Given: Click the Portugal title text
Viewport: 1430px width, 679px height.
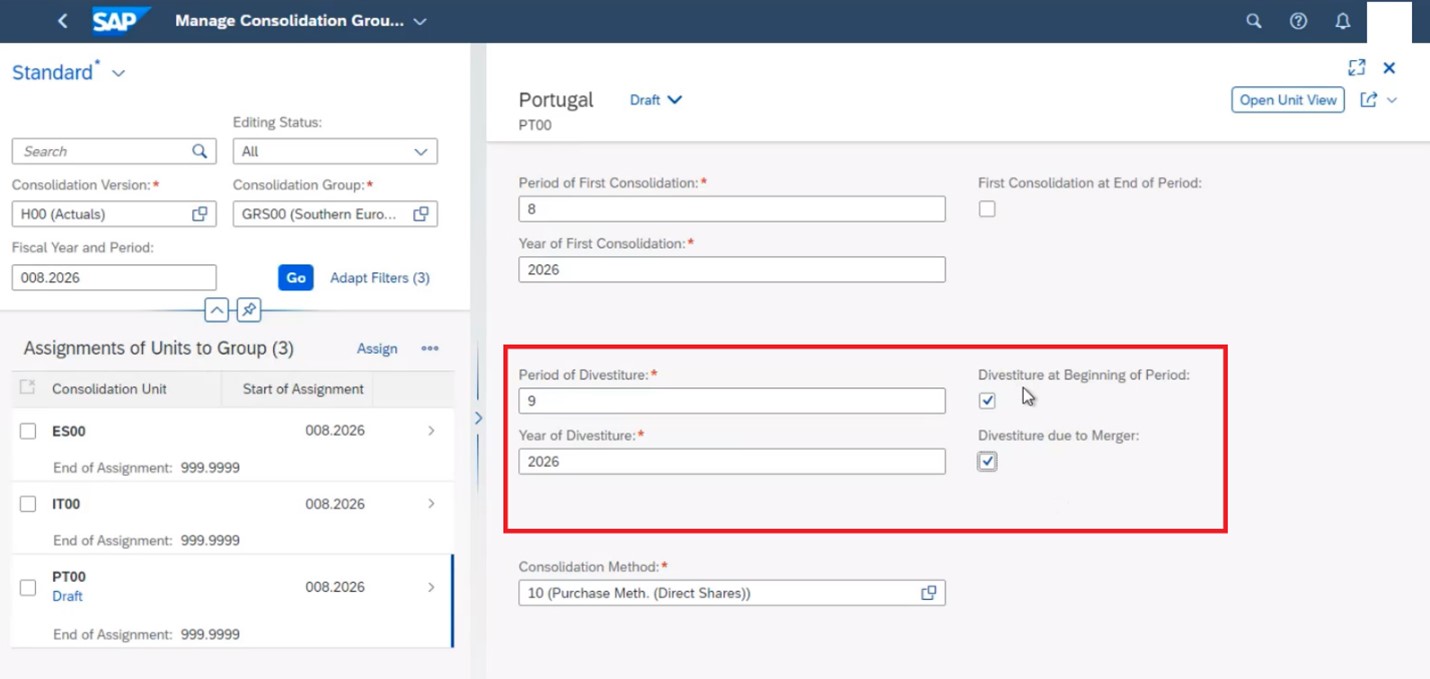Looking at the screenshot, I should 556,100.
